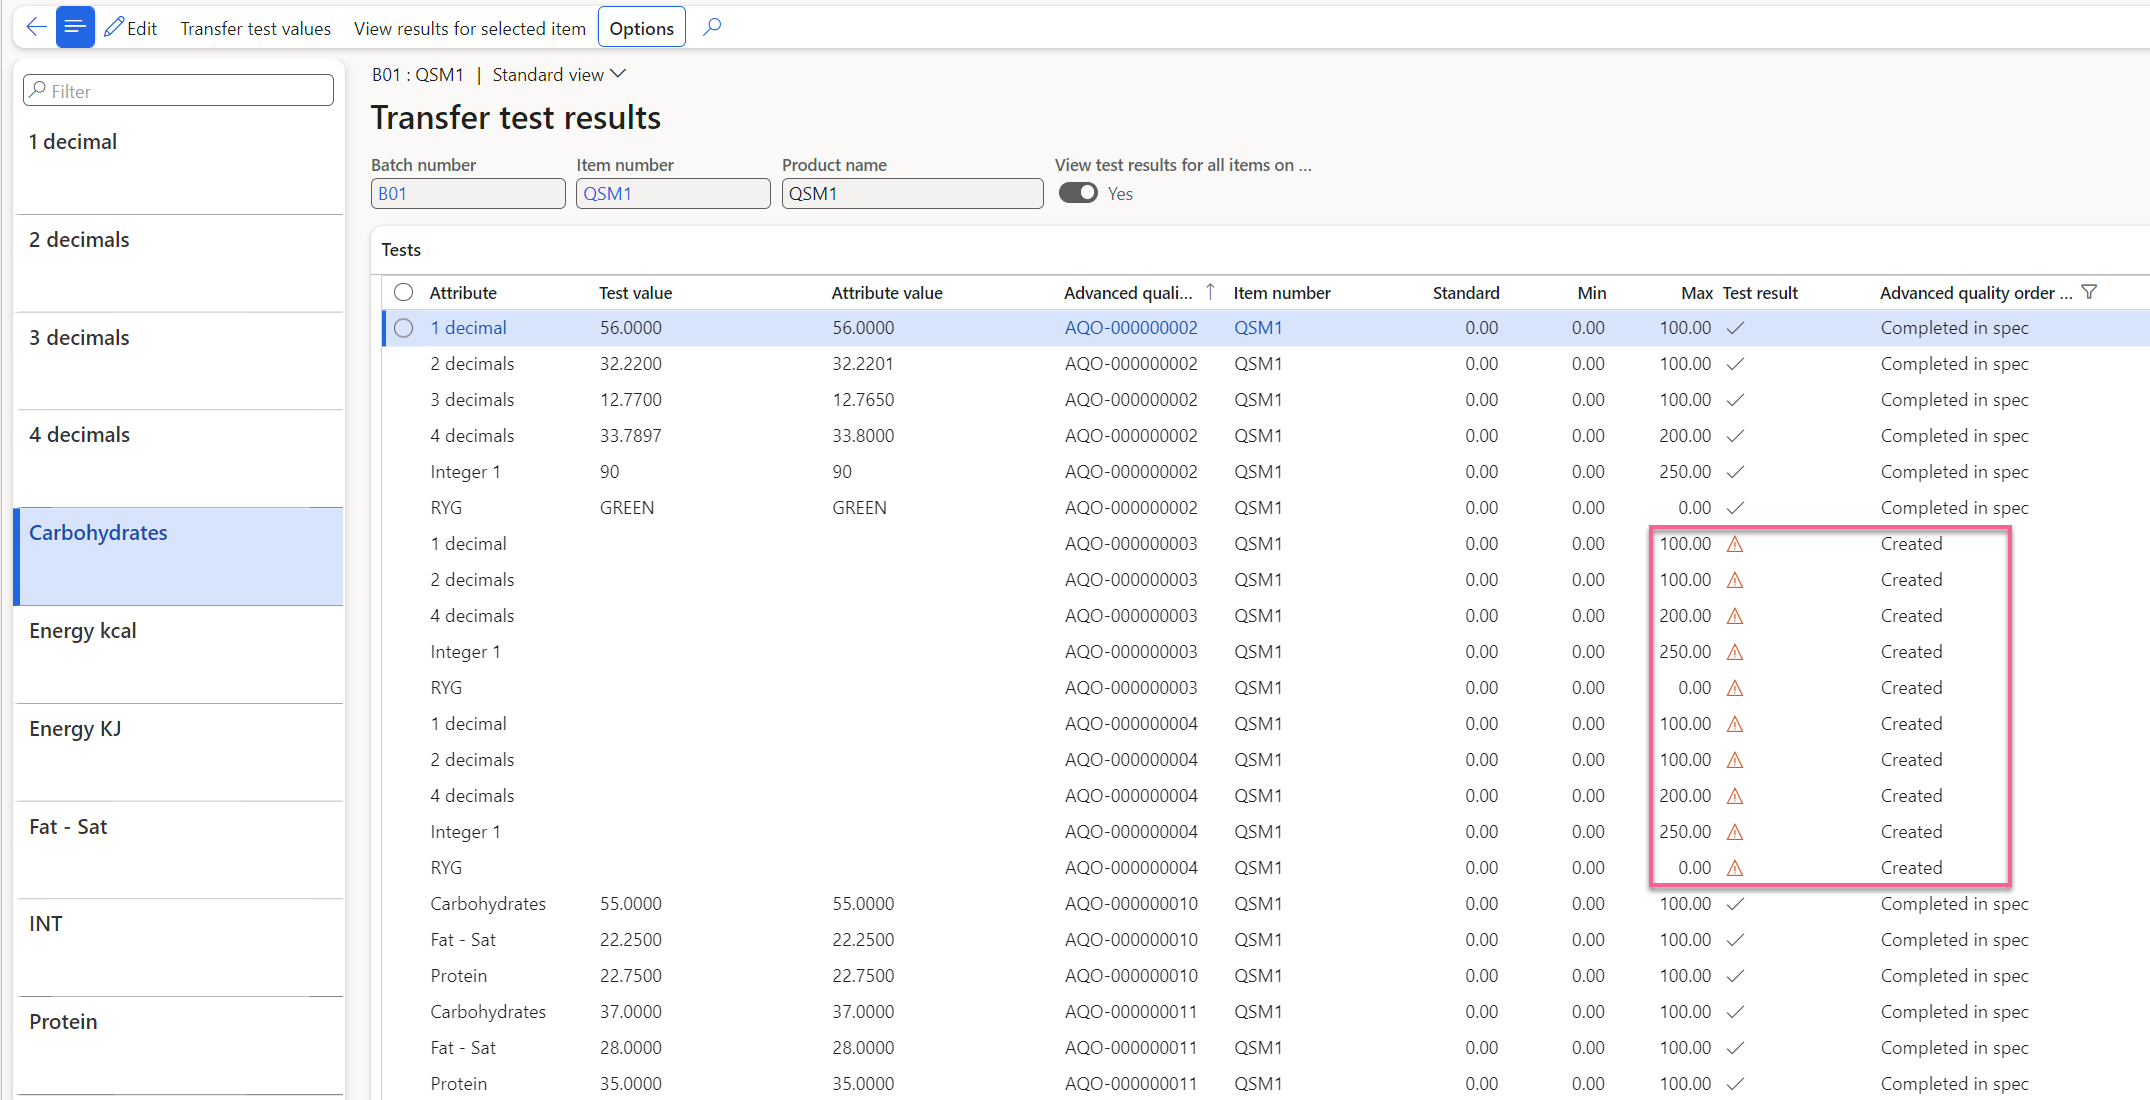The height and width of the screenshot is (1100, 2150).
Task: Toggle the list pane icon
Action: [x=75, y=27]
